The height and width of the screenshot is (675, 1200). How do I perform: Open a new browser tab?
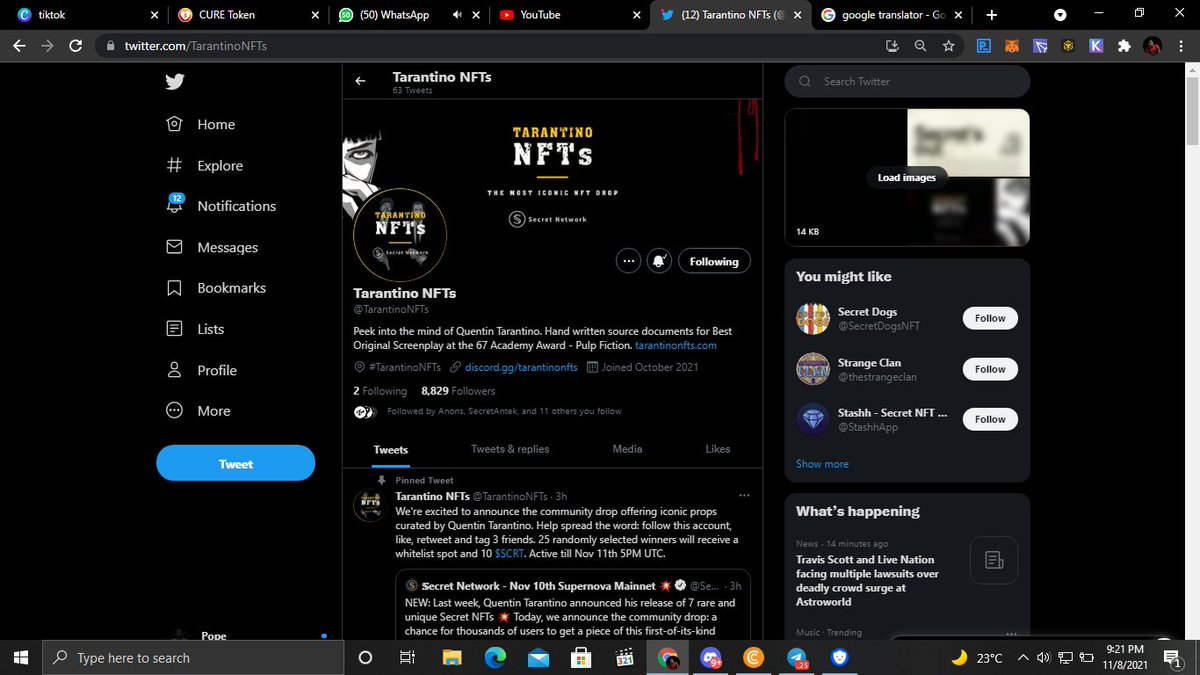pos(991,15)
